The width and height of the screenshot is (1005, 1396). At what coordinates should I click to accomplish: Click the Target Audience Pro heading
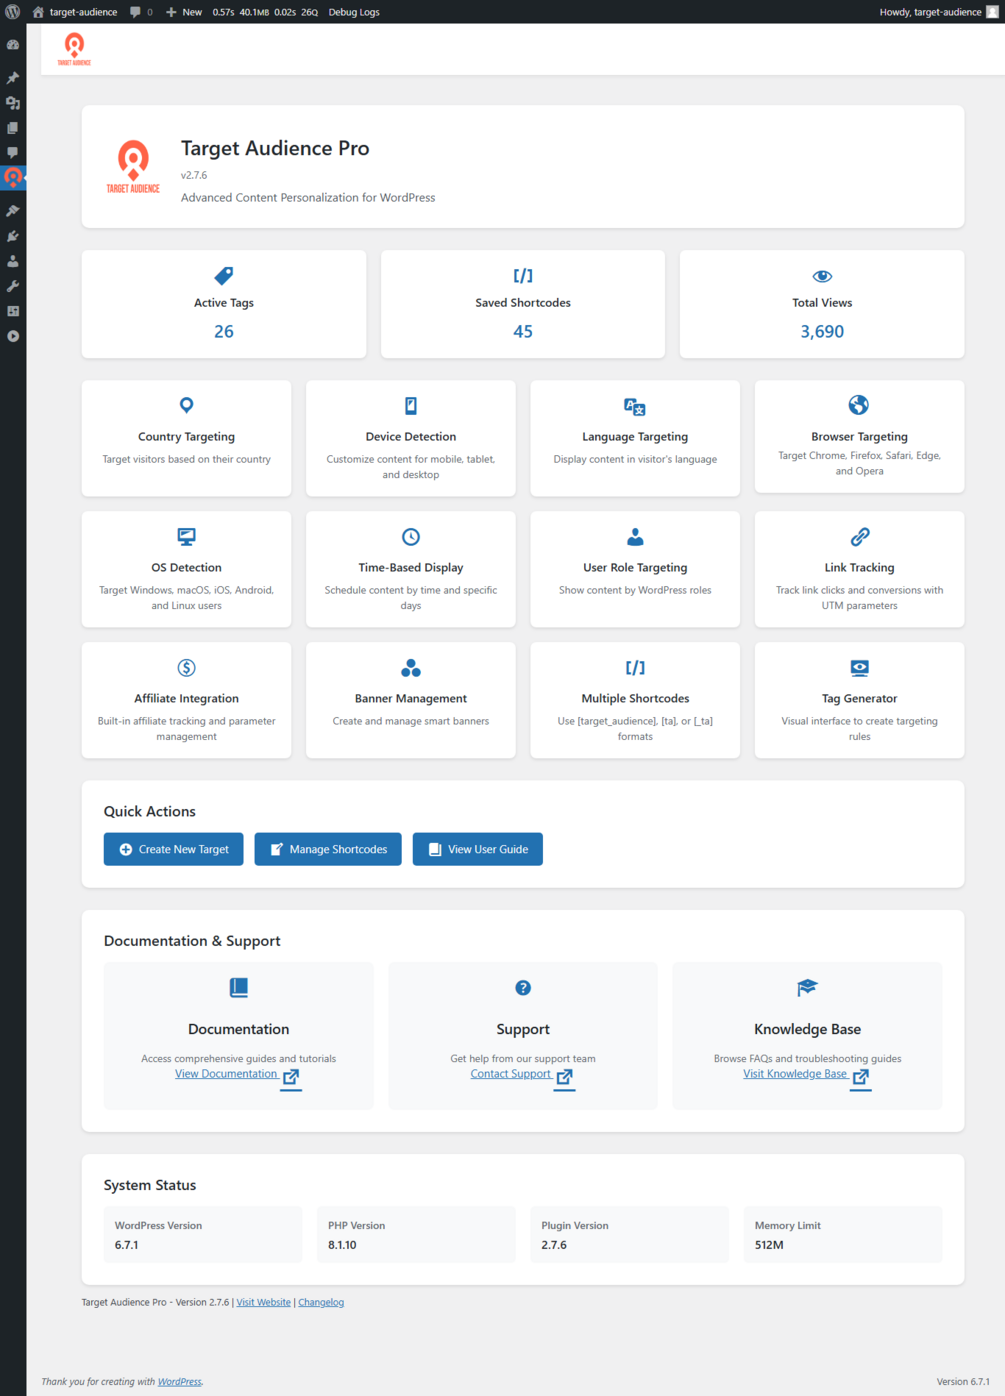click(x=275, y=148)
